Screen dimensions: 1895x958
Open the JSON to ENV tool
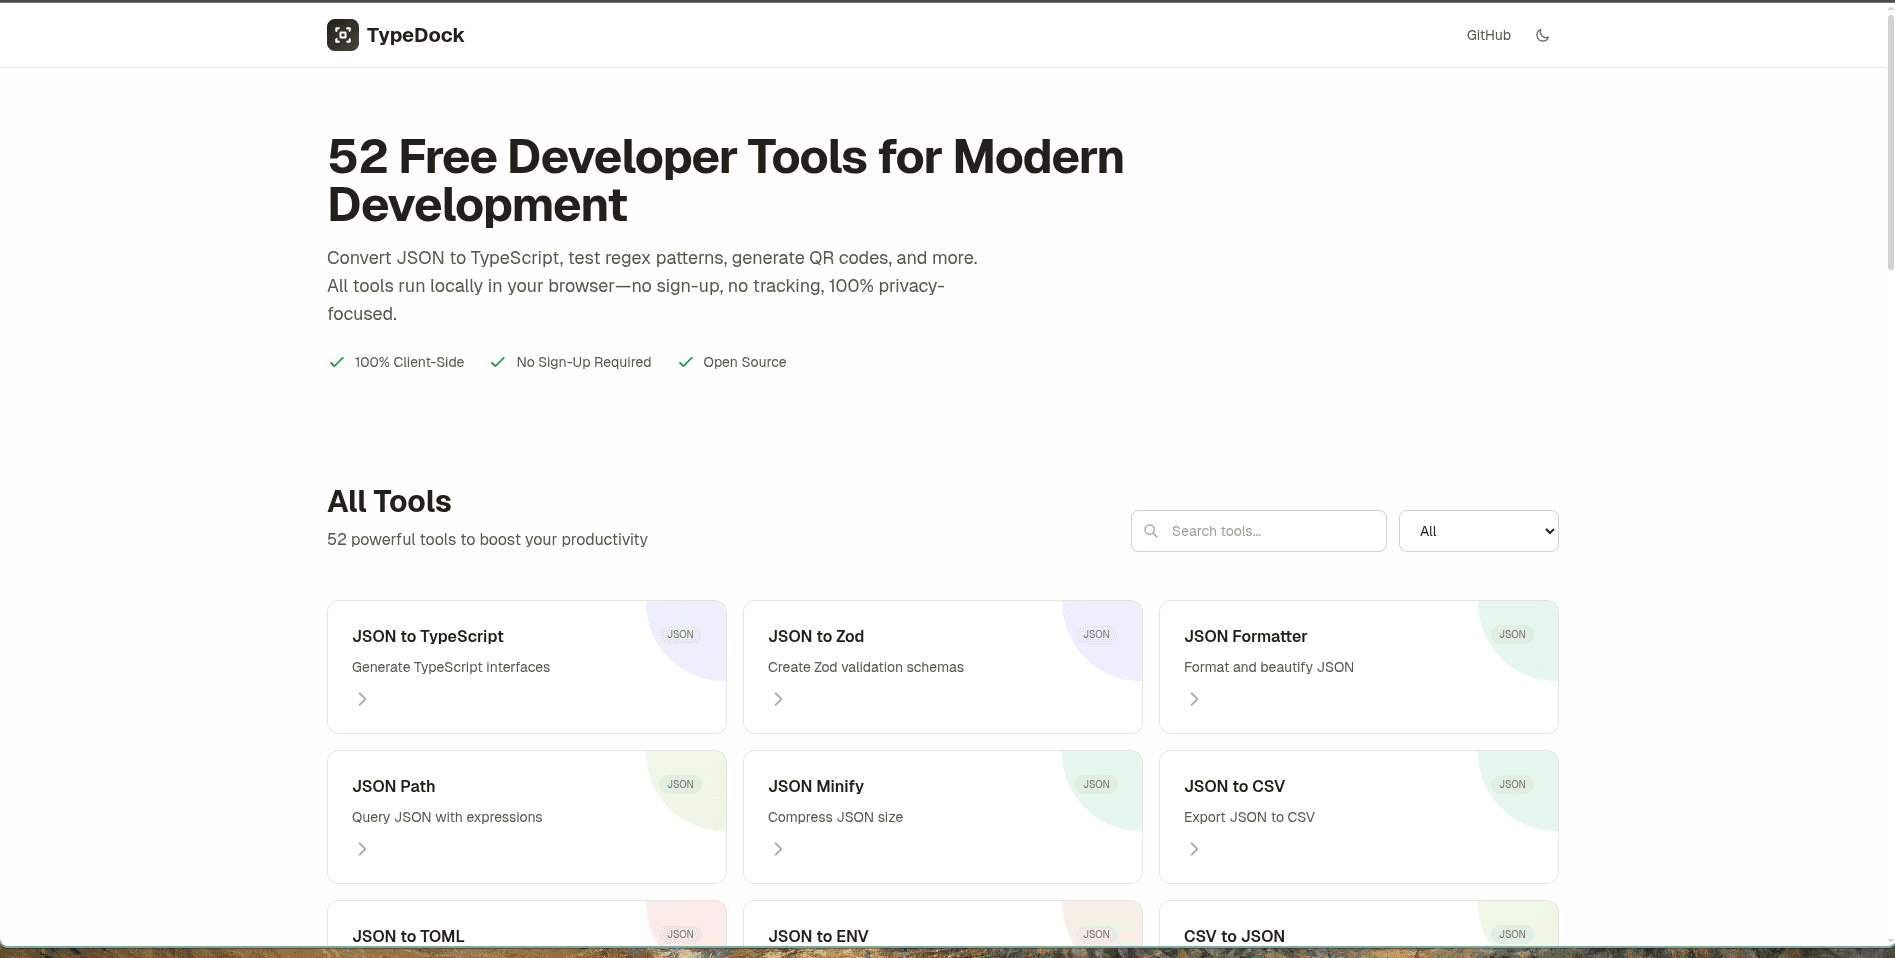point(943,925)
